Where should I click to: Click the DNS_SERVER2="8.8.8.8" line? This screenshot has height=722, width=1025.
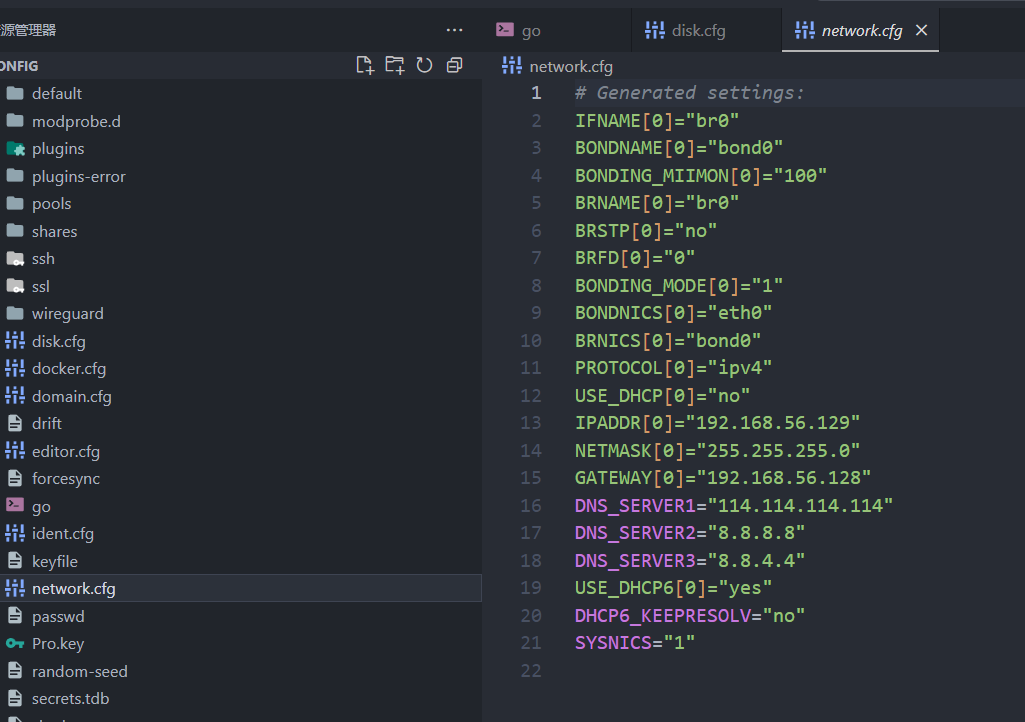point(690,533)
